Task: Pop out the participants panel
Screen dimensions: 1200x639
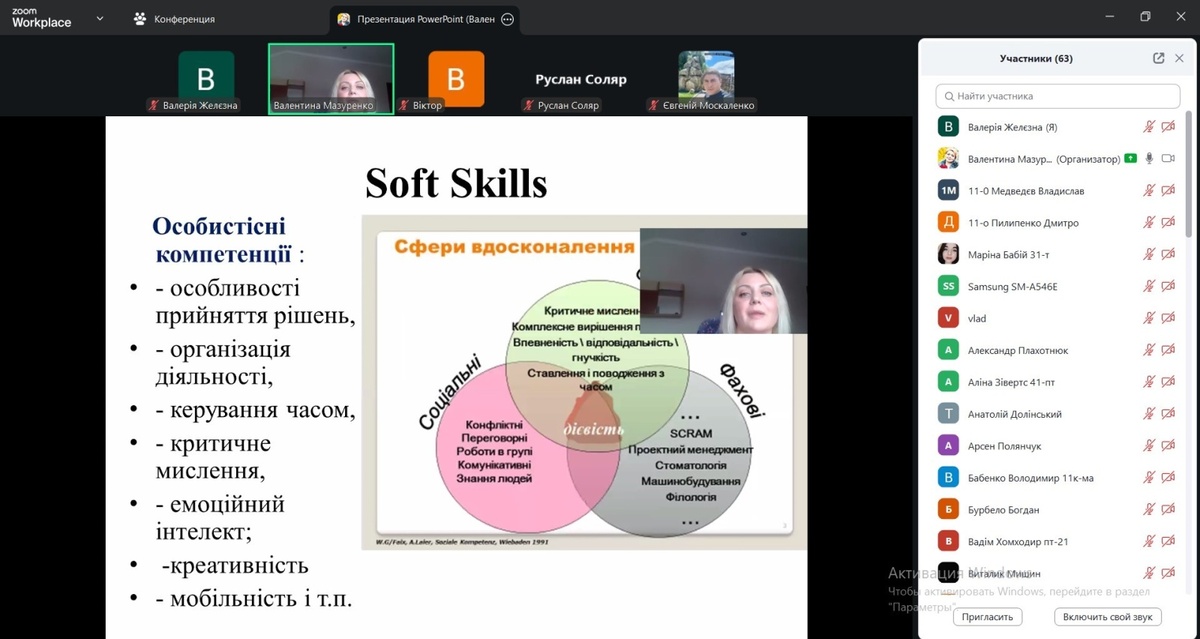Action: pos(1158,58)
